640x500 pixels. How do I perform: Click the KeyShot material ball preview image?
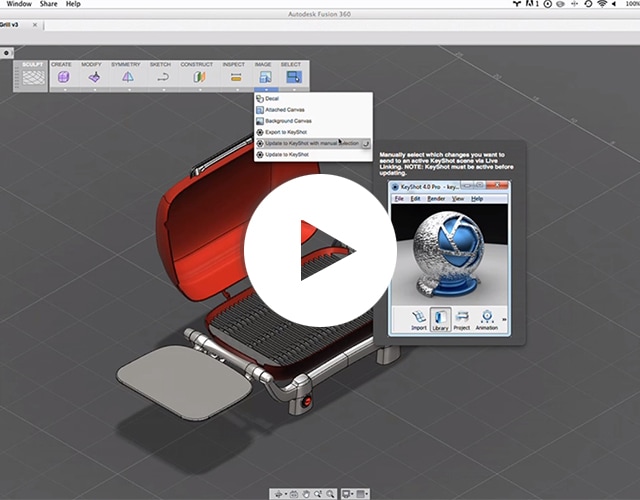pos(449,254)
